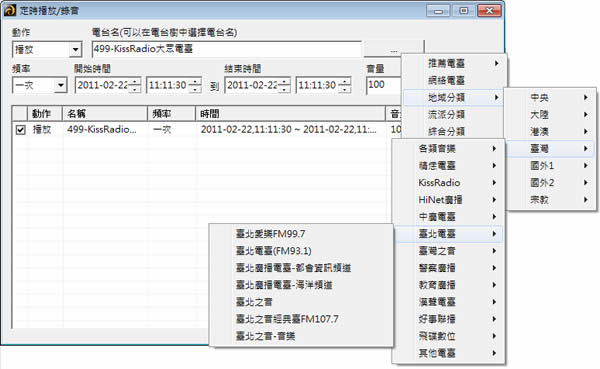Screen dimensions: 600x369
Task: Click the 頻率 column header
Action: [171, 114]
